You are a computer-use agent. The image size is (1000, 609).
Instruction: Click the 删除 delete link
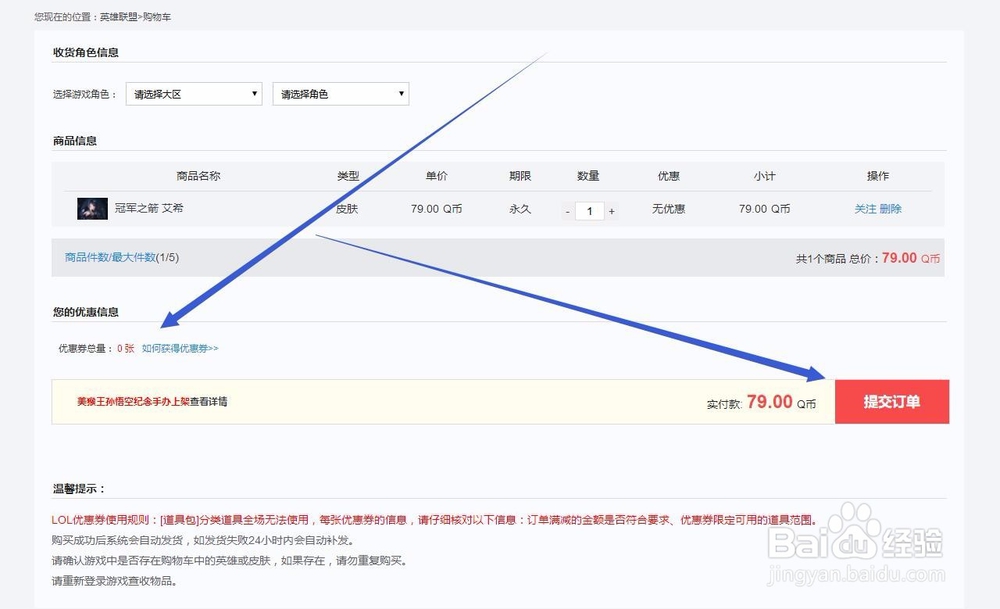pos(890,209)
